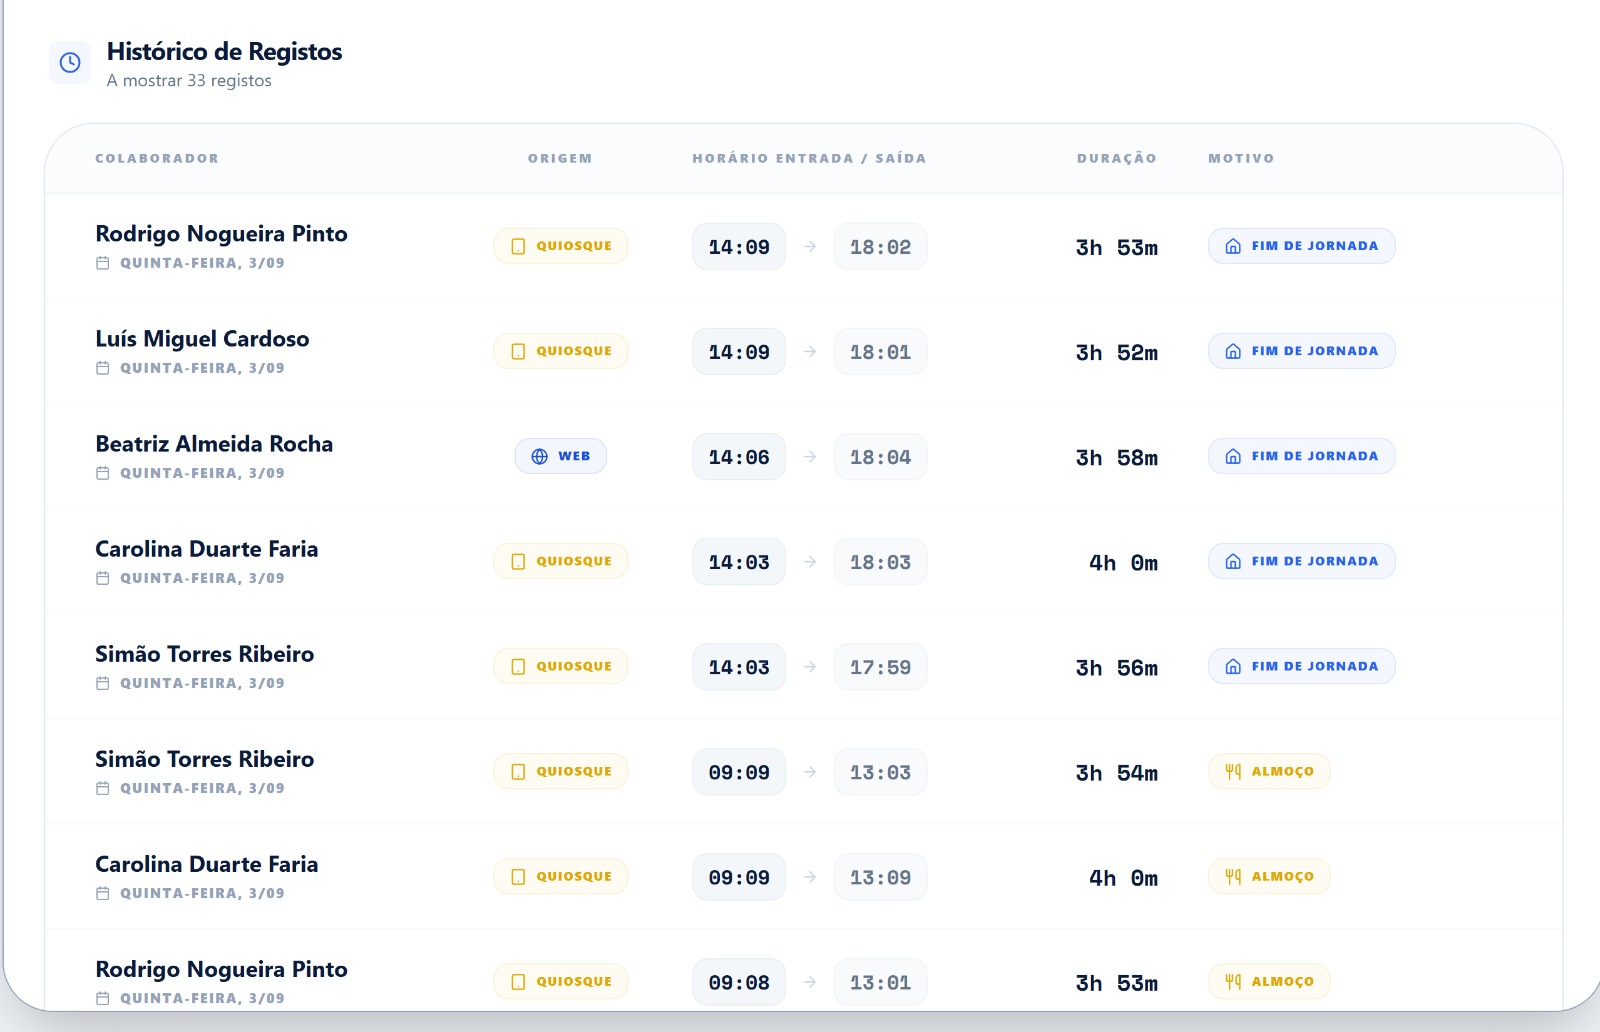
Task: Click the A mostrar 33 registos subtitle
Action: pos(189,81)
